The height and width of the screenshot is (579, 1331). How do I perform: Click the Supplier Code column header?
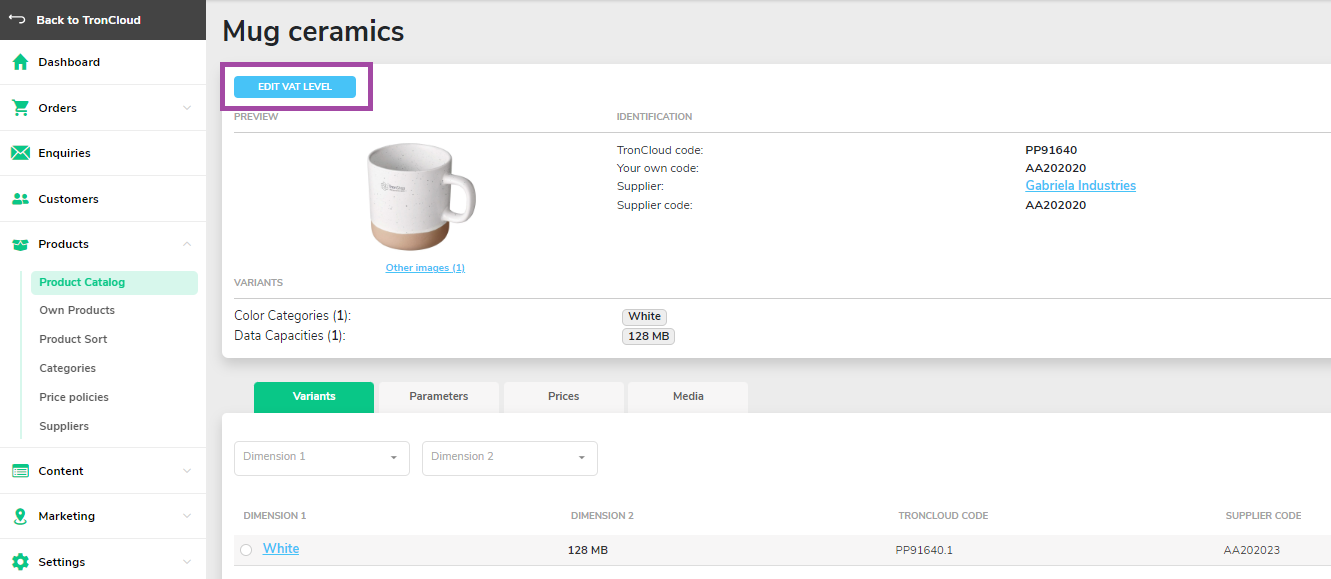1264,516
